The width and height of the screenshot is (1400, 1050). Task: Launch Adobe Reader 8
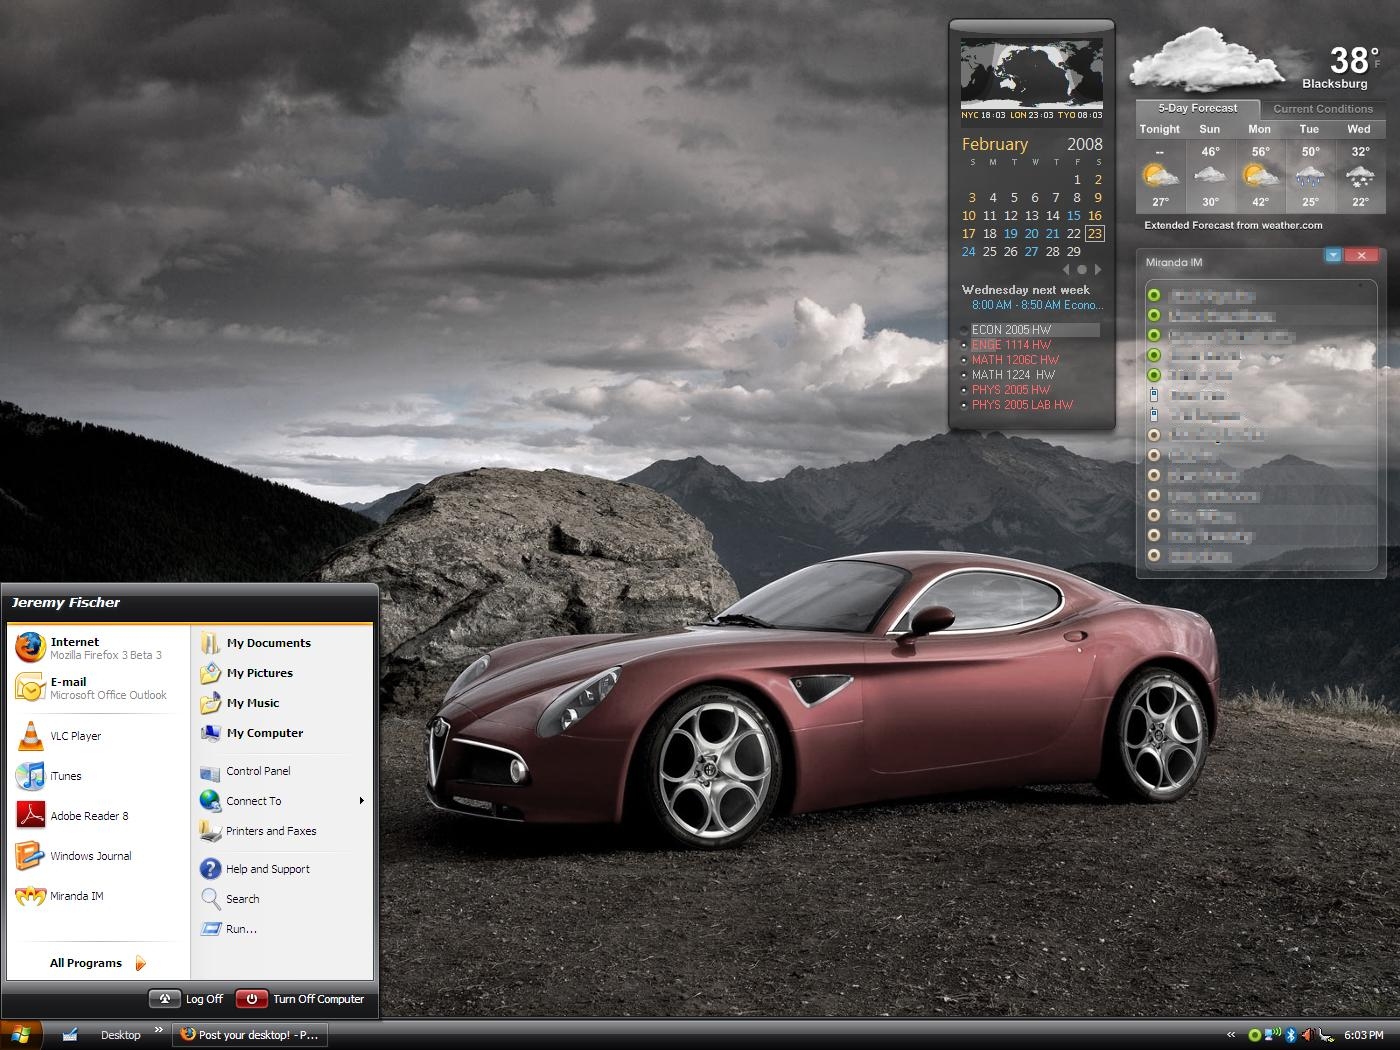coord(98,816)
